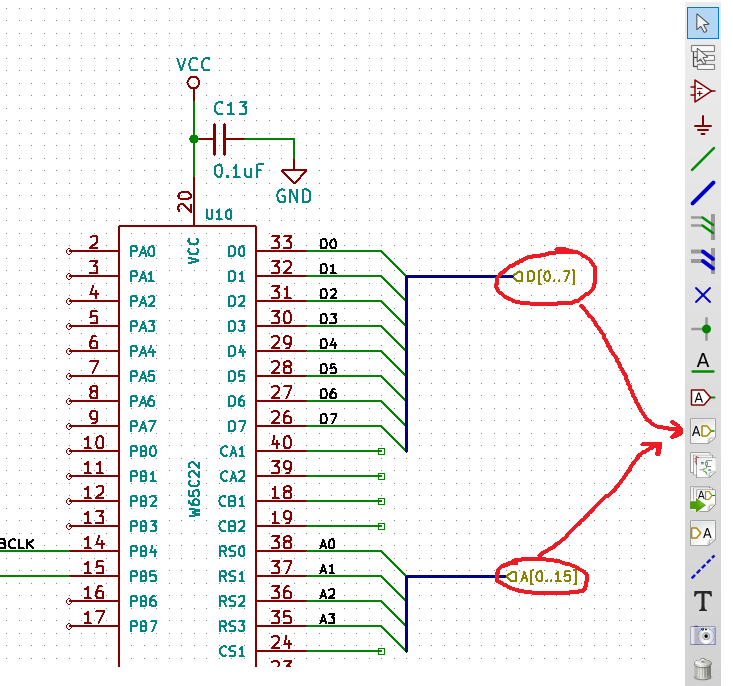Select the place symbol (op-amp) tool
The image size is (733, 686).
coord(703,91)
